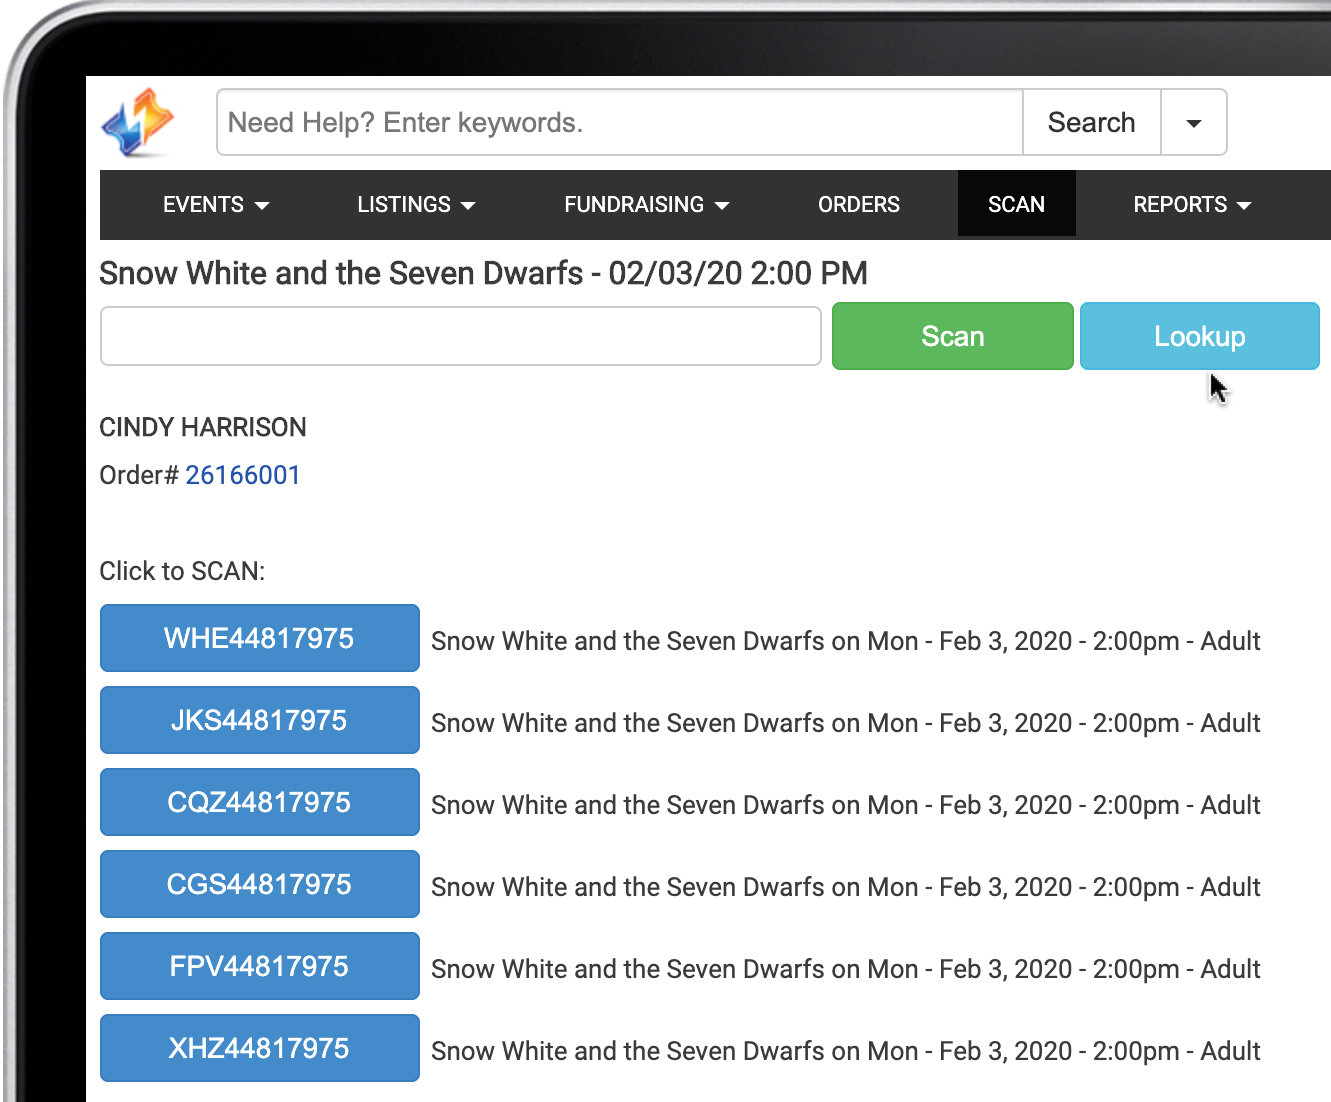This screenshot has height=1102, width=1331.
Task: Scan ticket XHZ44817975
Action: [x=260, y=1048]
